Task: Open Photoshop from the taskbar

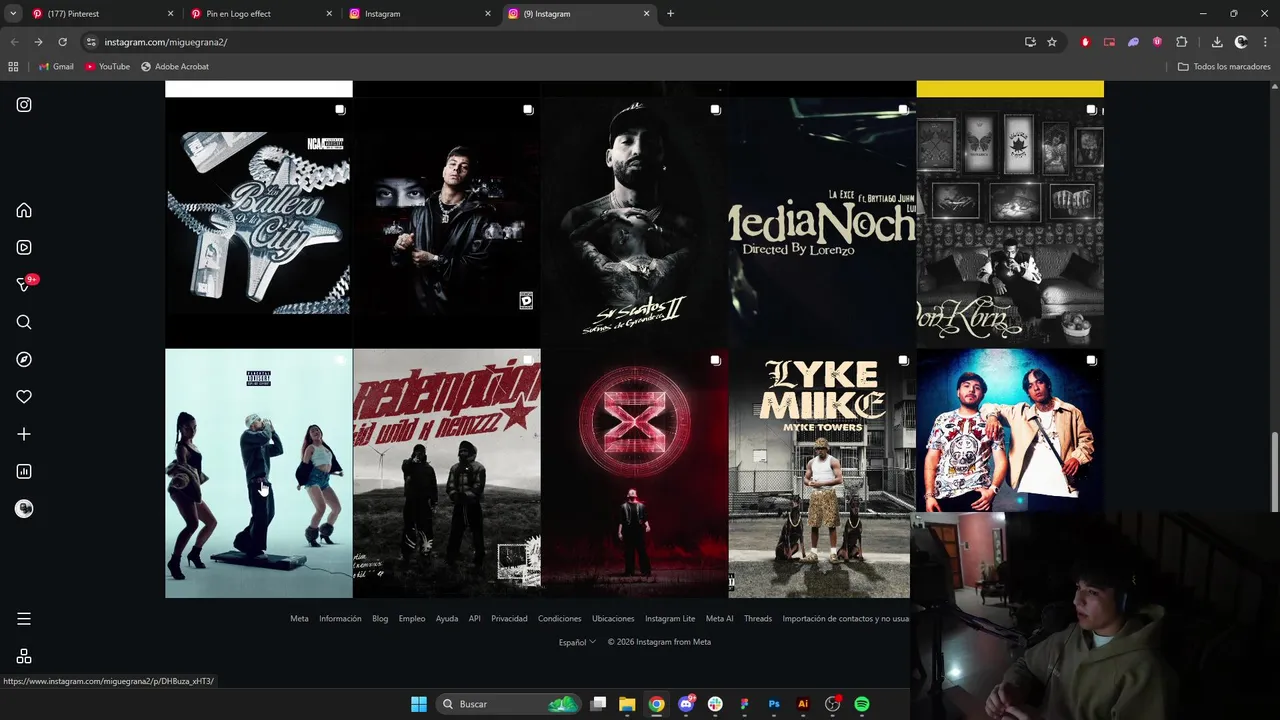Action: coord(774,704)
